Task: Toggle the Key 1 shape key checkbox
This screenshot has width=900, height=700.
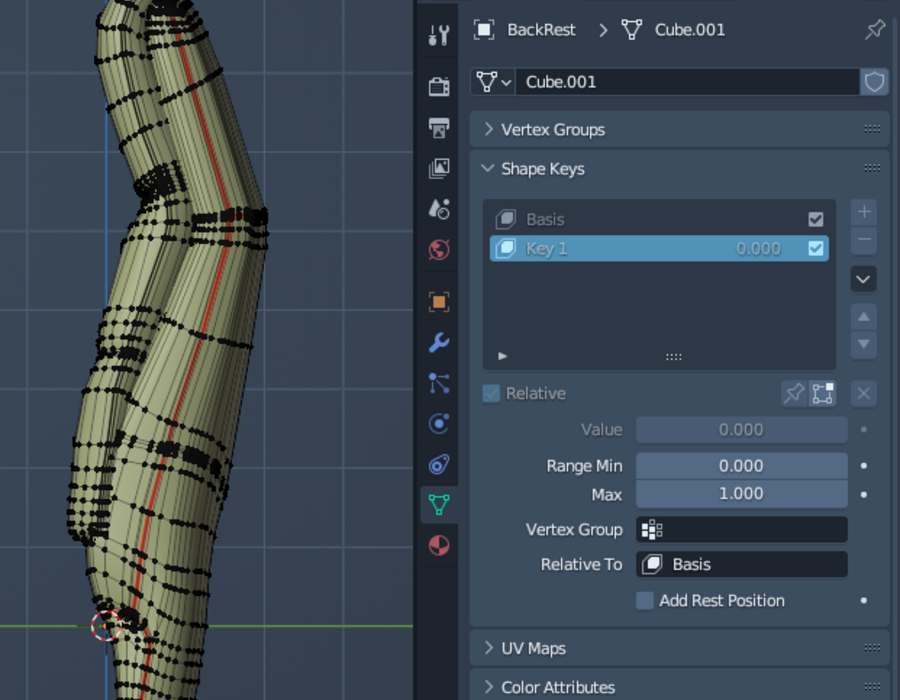Action: point(816,248)
